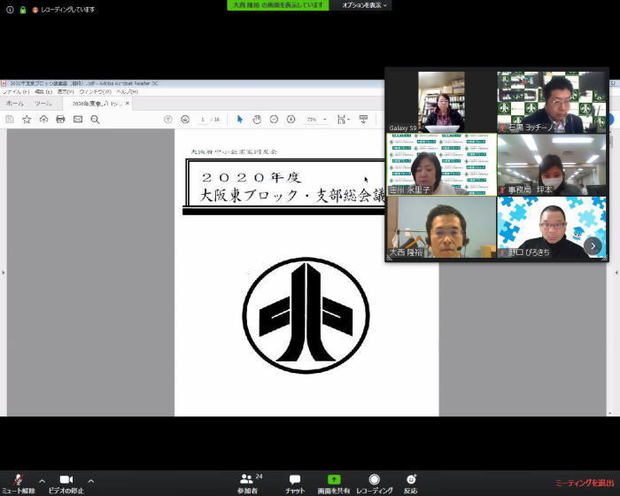
Task: Select the arrow selection tool
Action: click(x=240, y=119)
